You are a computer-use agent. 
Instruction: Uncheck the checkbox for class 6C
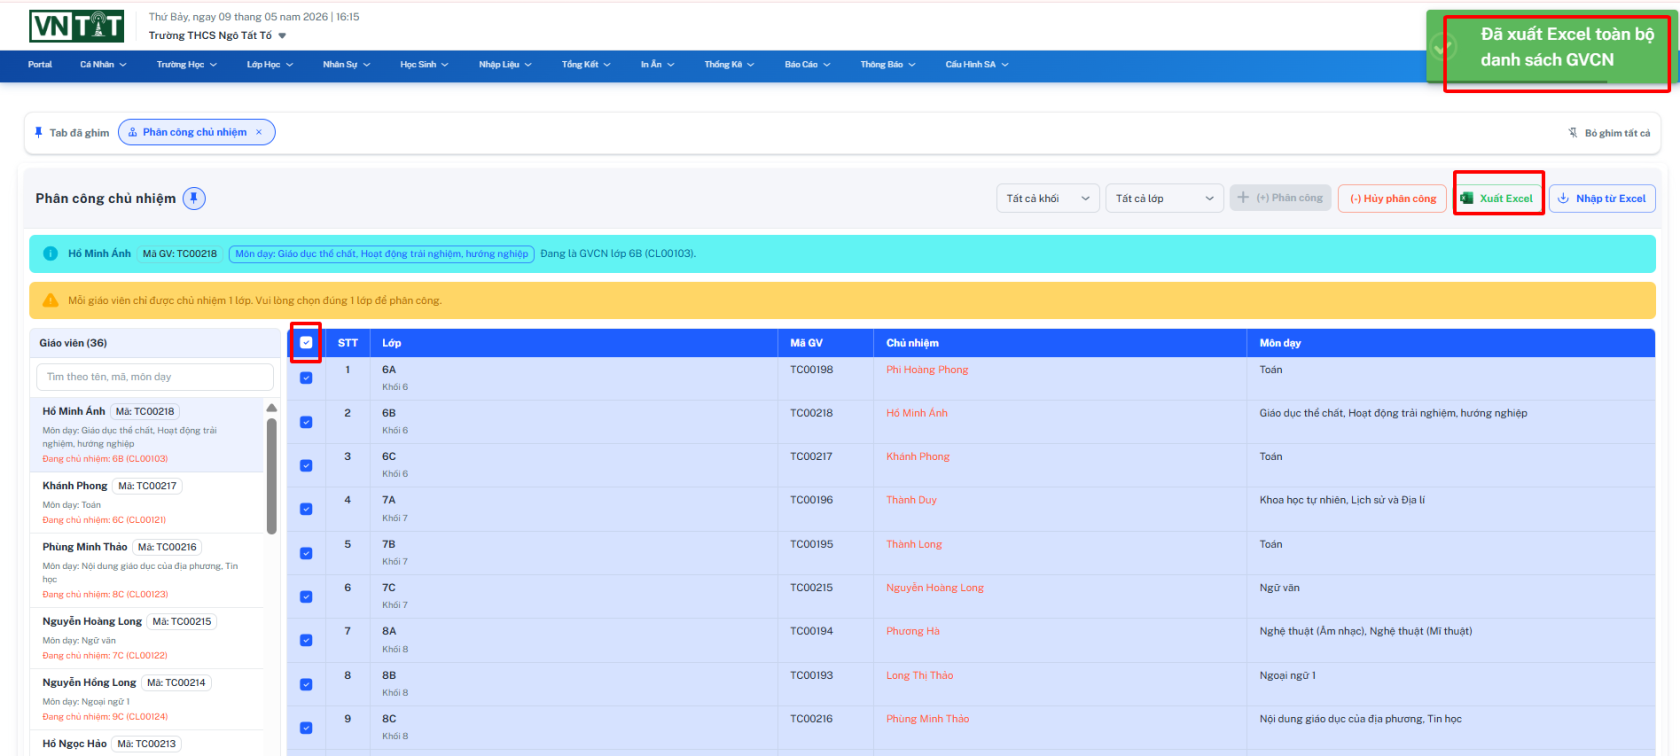click(306, 465)
